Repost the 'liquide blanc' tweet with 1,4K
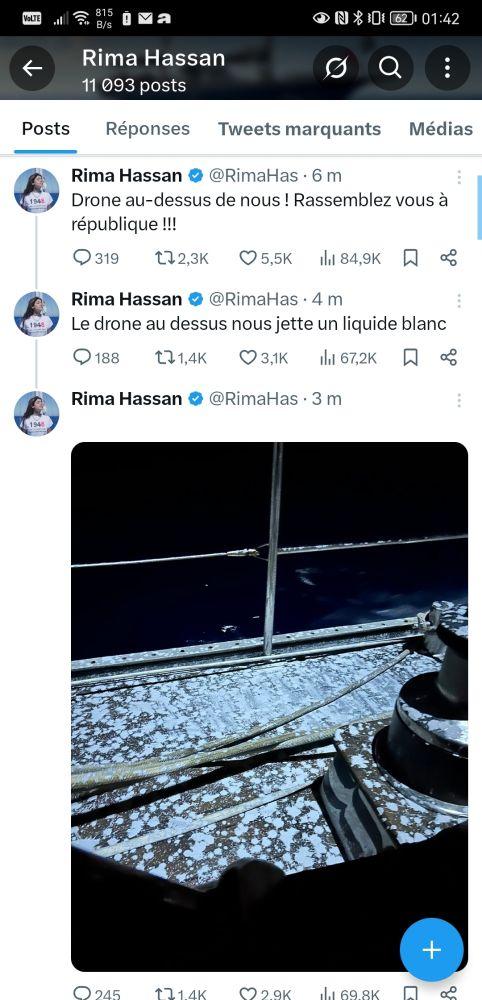The width and height of the screenshot is (482, 1000). pos(181,358)
